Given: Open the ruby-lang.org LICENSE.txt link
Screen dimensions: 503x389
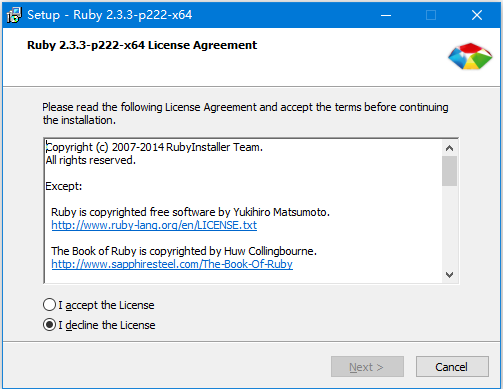Looking at the screenshot, I should click(x=154, y=225).
